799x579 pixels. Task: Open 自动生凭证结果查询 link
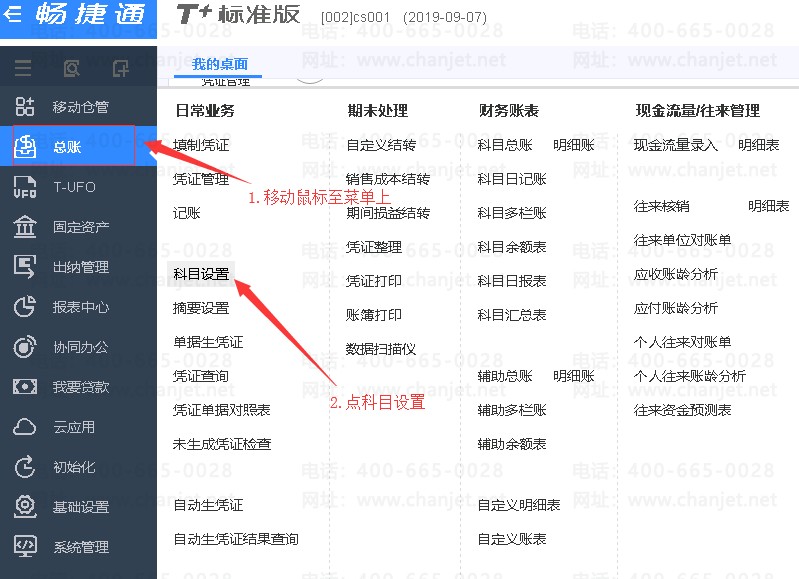(236, 539)
